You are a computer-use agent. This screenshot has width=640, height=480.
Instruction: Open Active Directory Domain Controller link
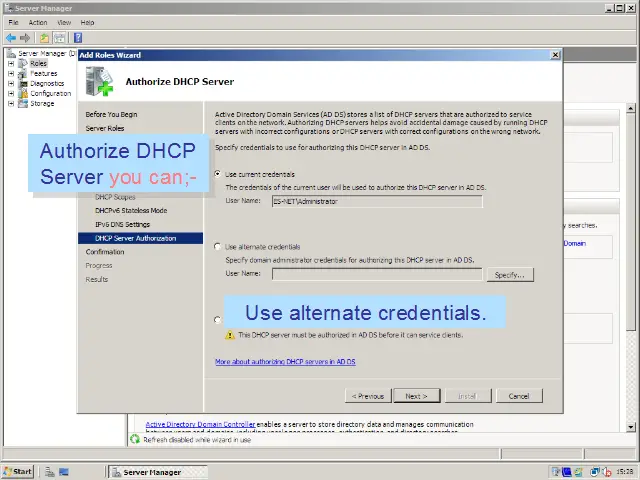(200, 424)
